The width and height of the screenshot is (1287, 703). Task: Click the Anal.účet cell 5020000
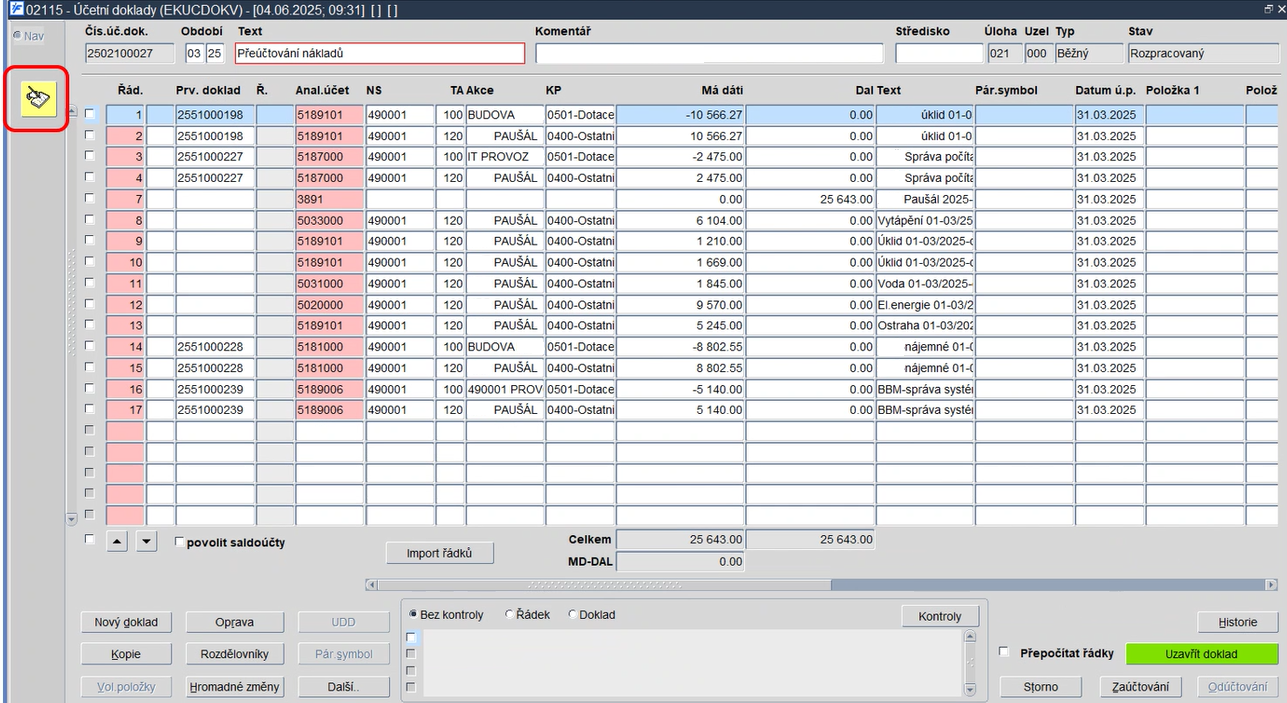pos(329,304)
